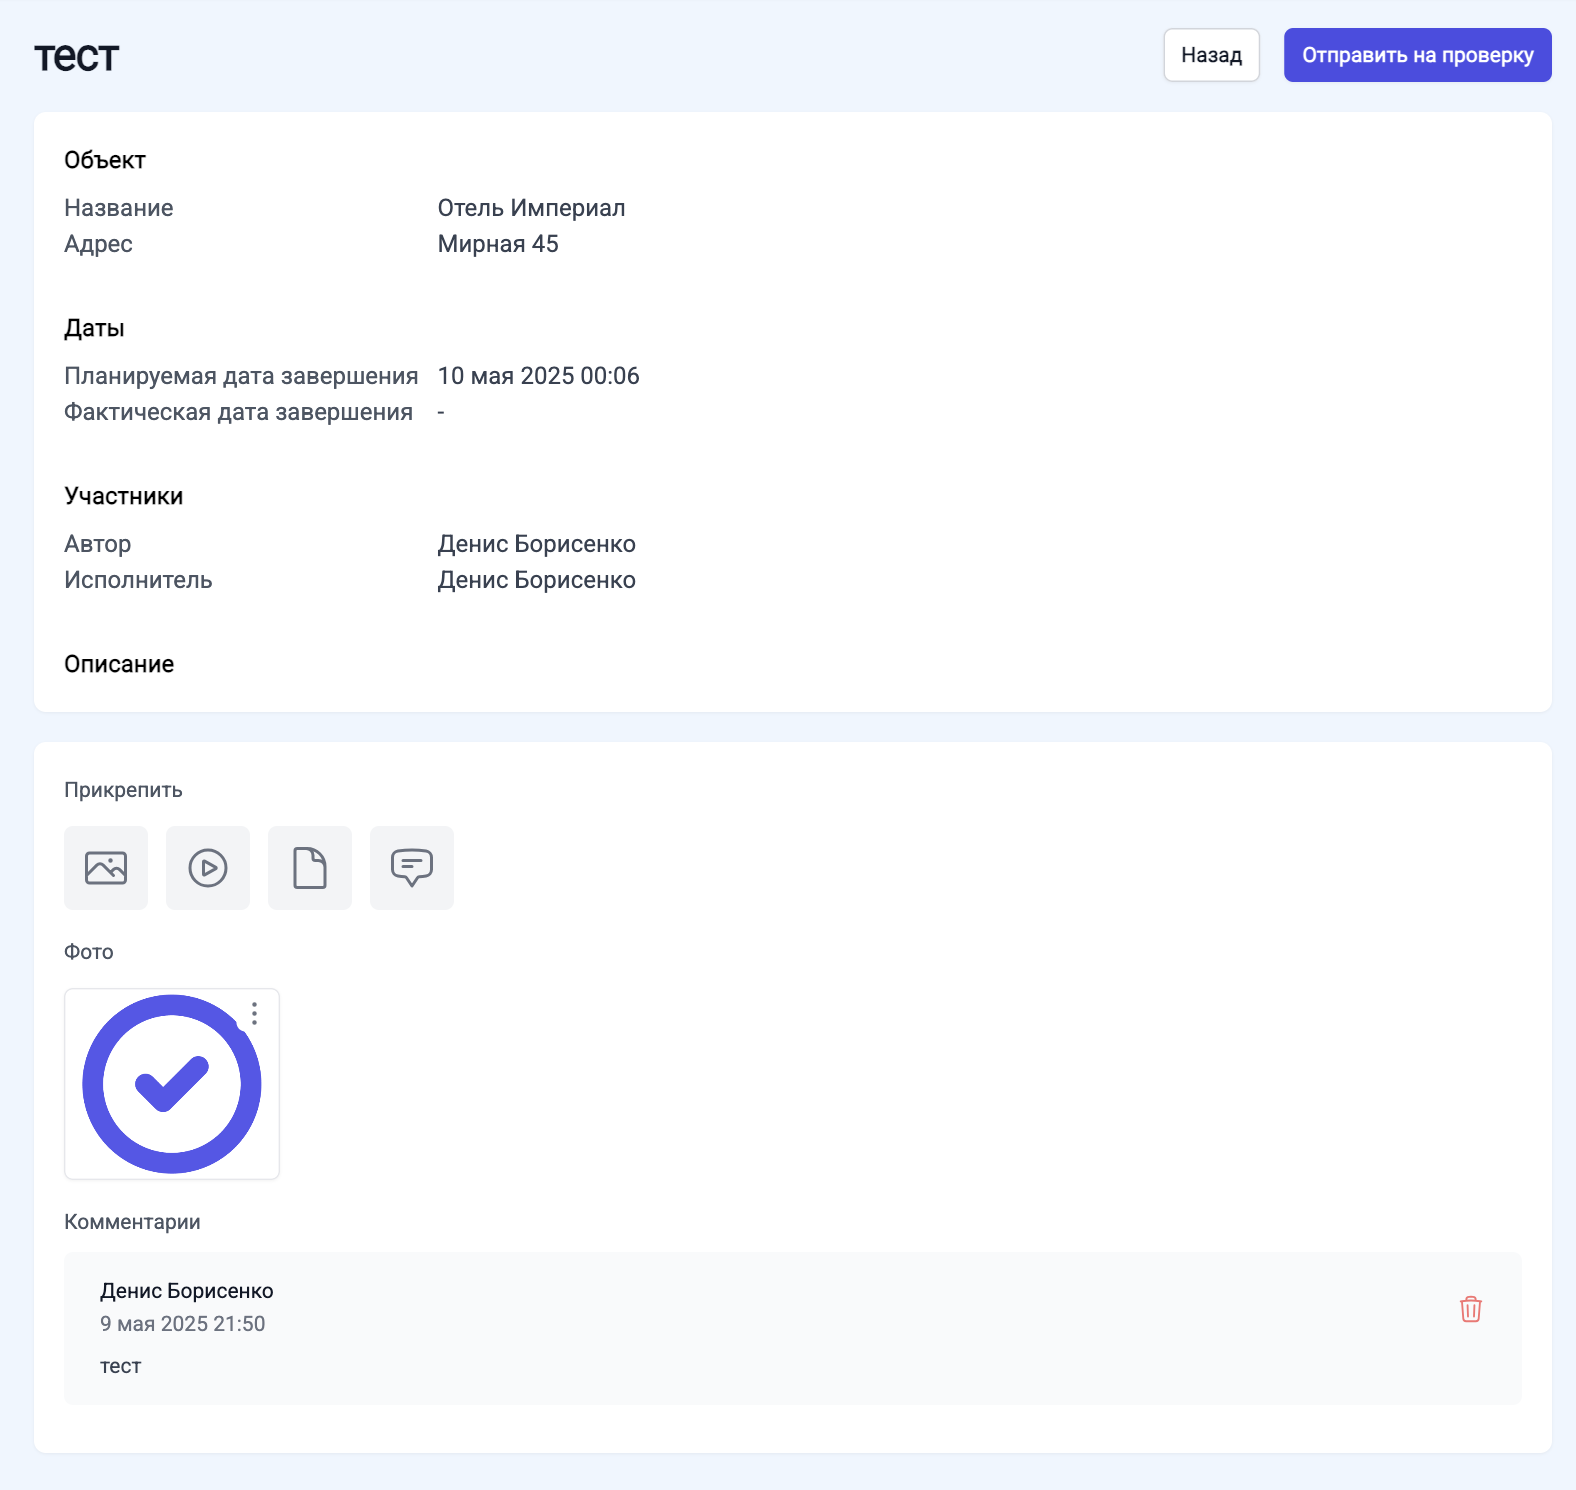Open the three-dot menu on the photo

click(255, 1013)
